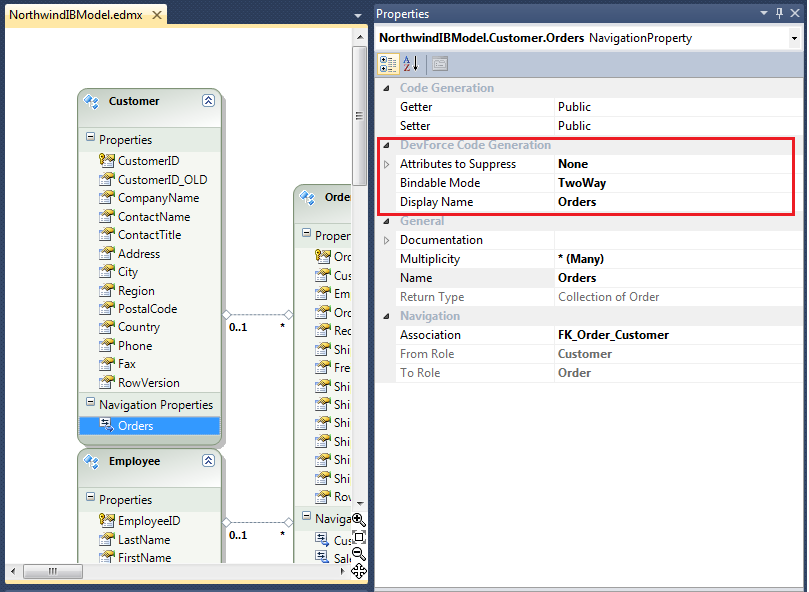Collapse the Code Generation category
This screenshot has height=592, width=809.
(386, 88)
